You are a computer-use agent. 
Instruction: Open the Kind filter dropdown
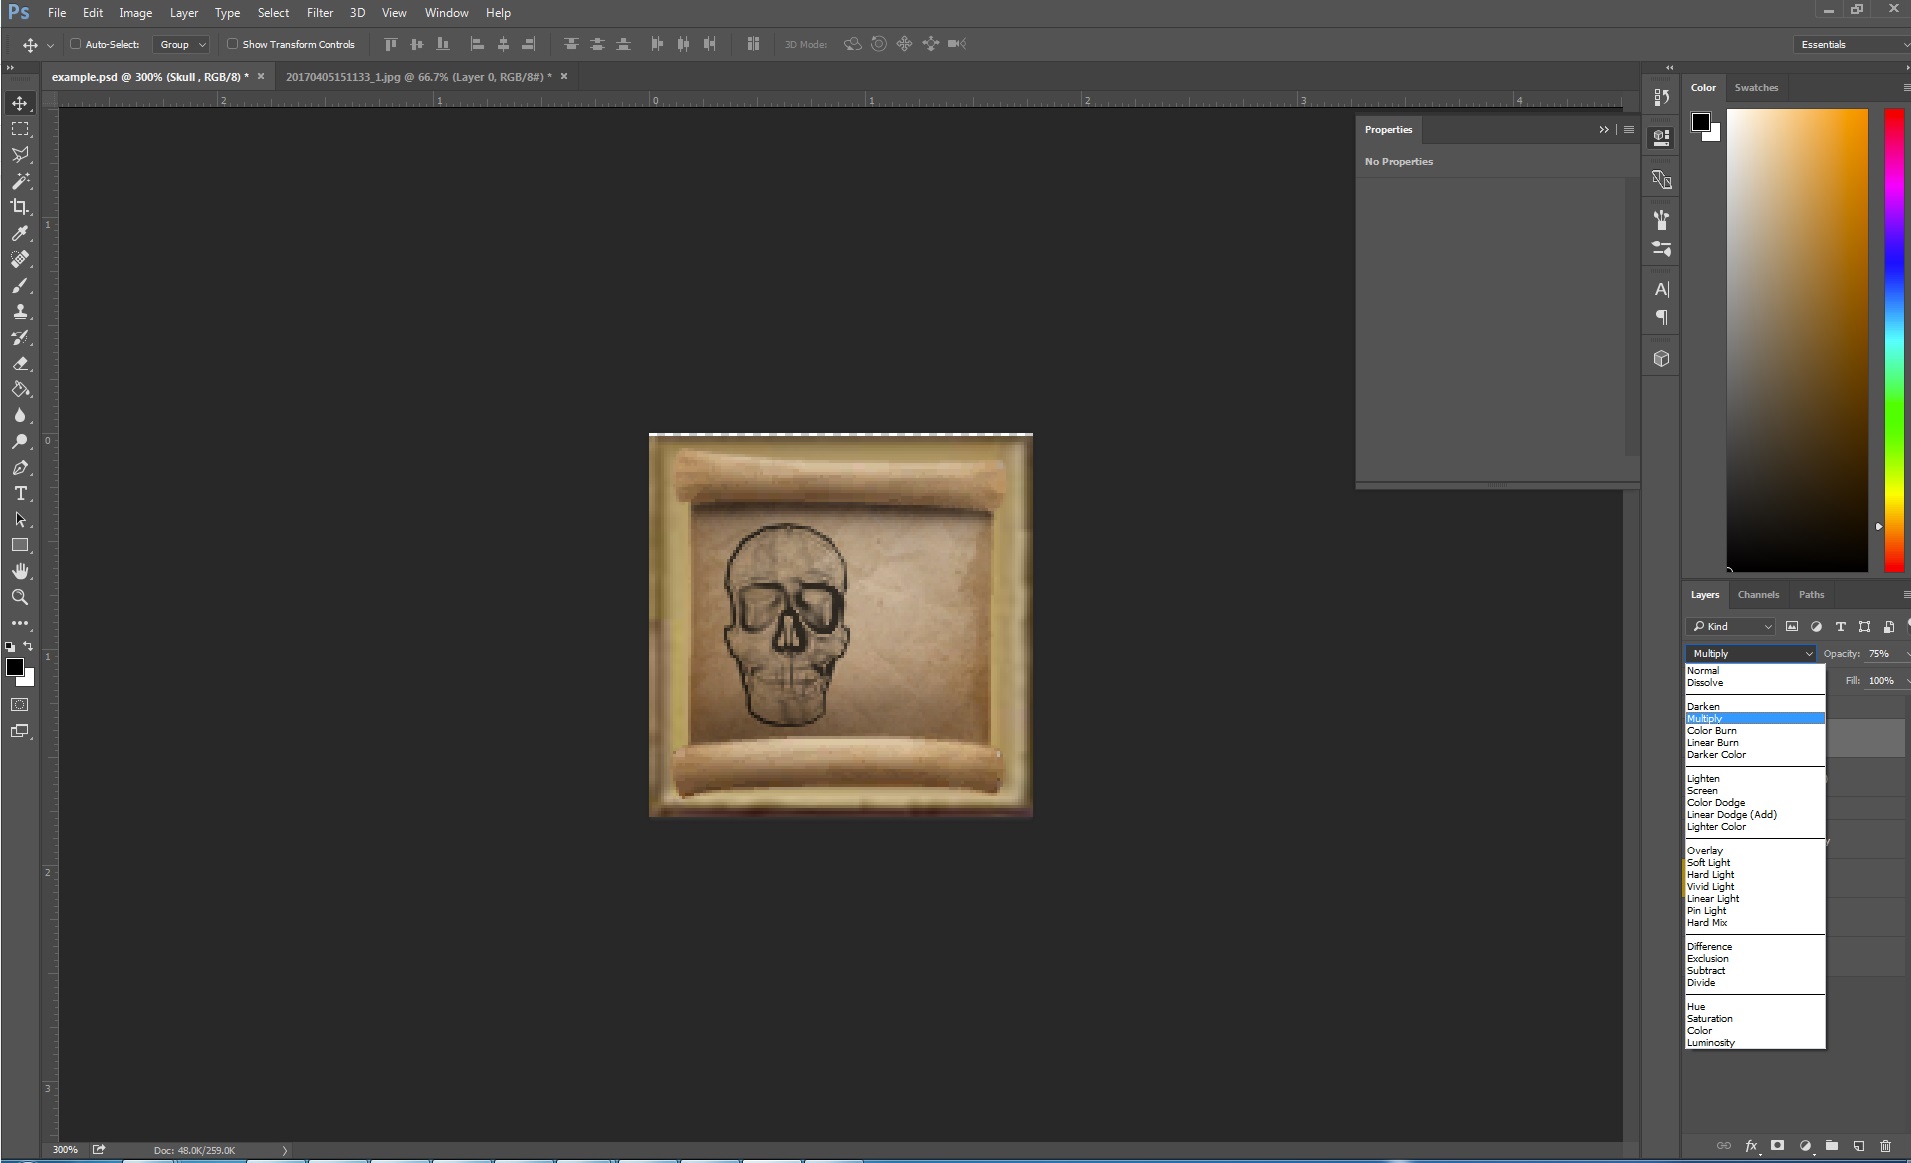pos(1730,627)
